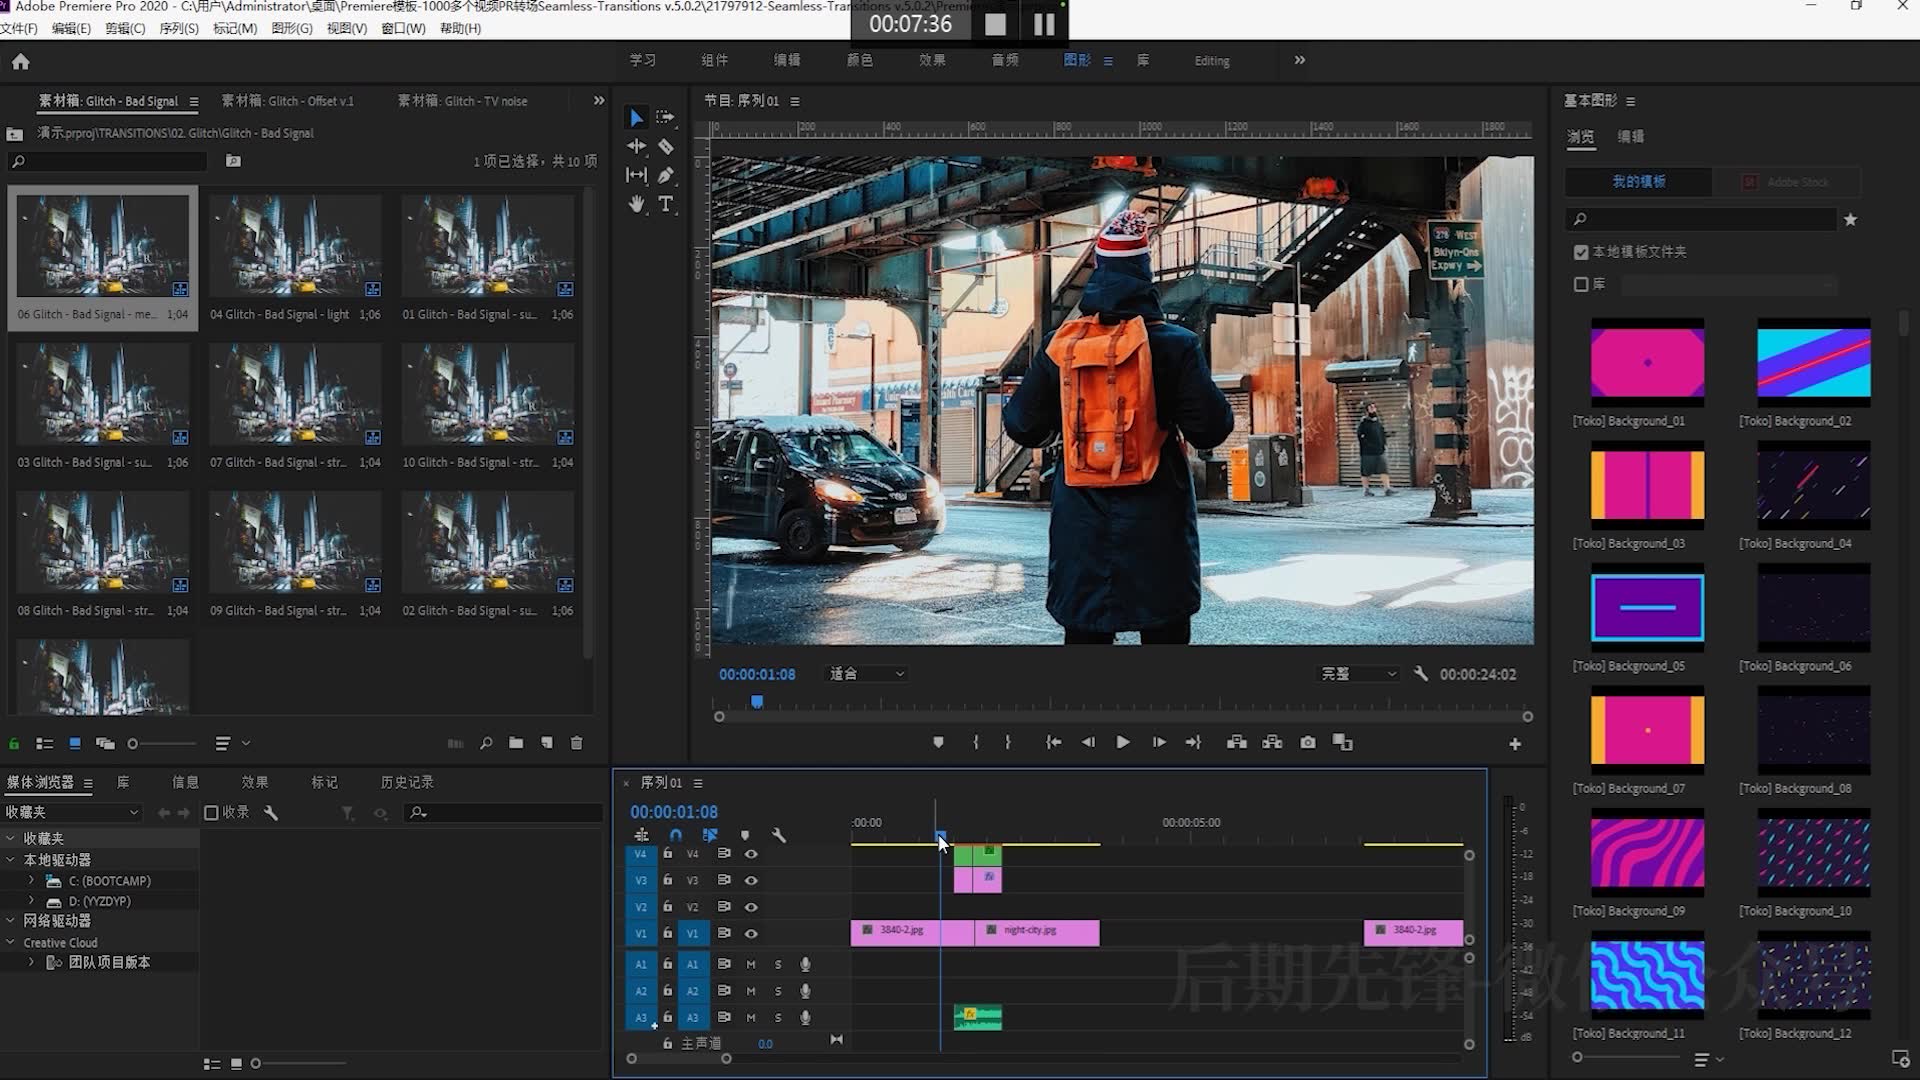Screen dimensions: 1920x1080
Task: Click the 效果 tab in media browser
Action: click(255, 782)
